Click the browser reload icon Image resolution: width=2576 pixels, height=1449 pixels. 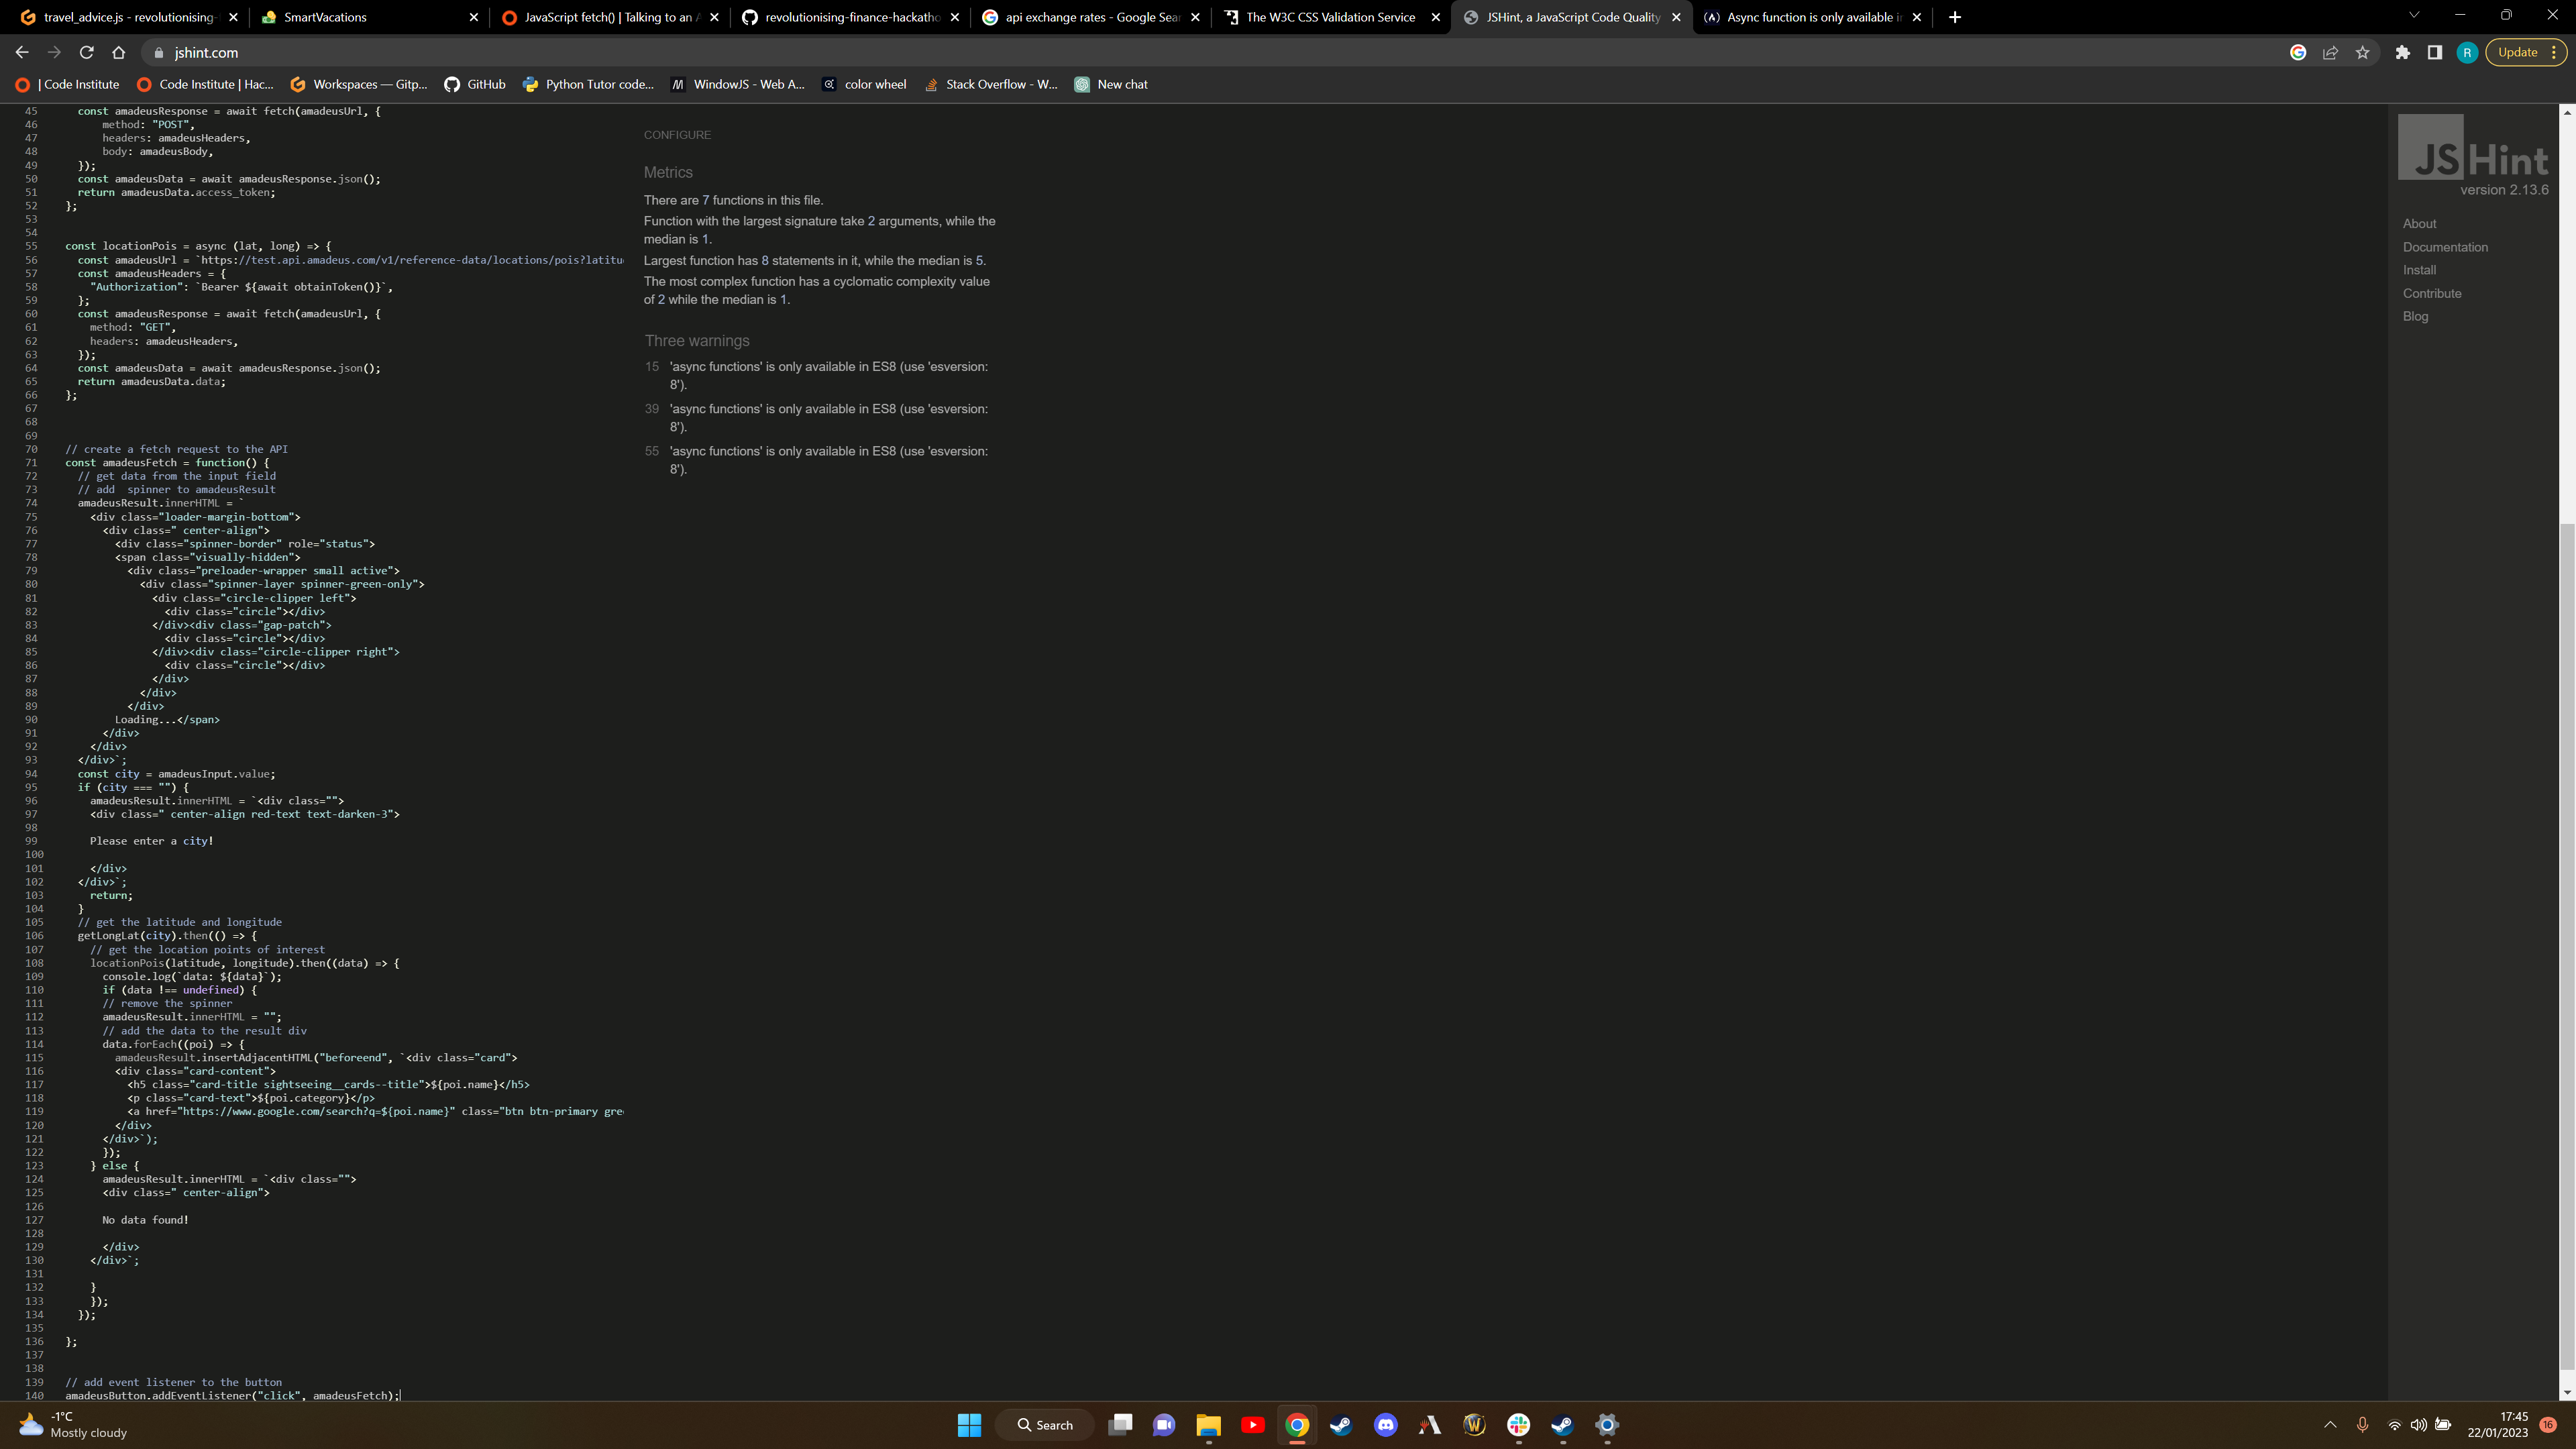tap(86, 53)
